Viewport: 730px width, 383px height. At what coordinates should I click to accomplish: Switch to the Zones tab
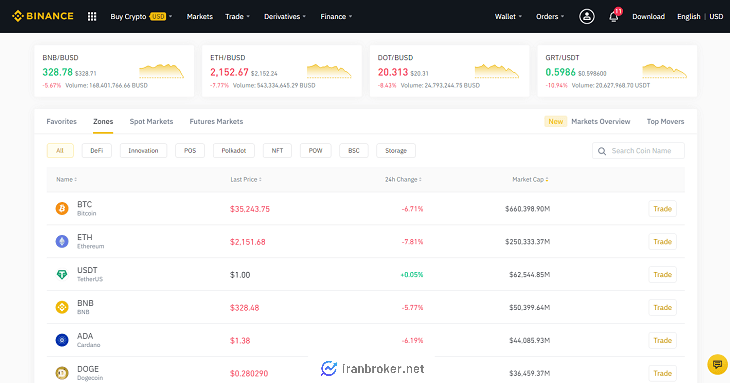pyautogui.click(x=103, y=121)
